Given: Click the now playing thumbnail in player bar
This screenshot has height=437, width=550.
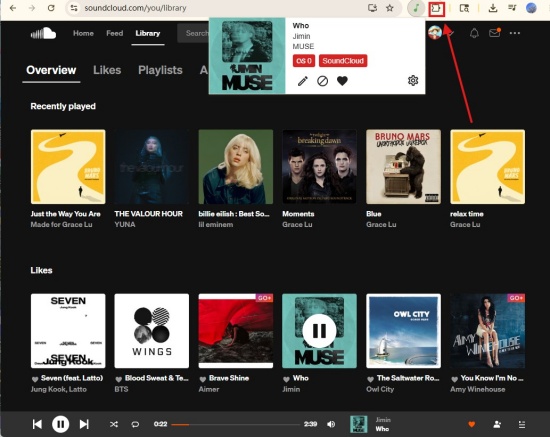Looking at the screenshot, I should tap(359, 424).
